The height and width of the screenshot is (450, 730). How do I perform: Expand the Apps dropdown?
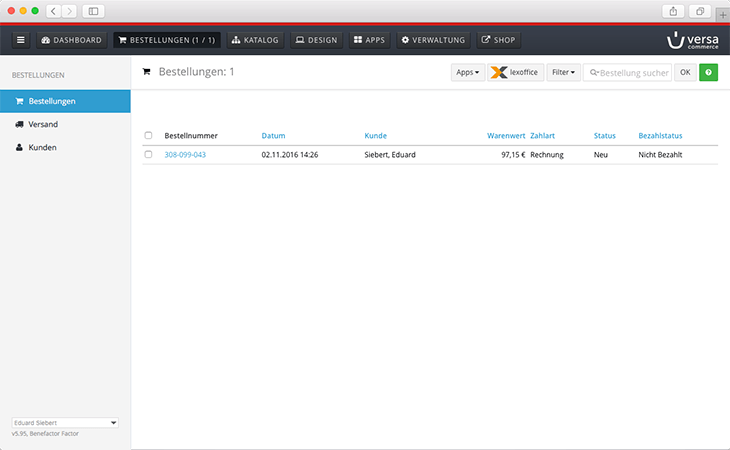[x=467, y=72]
